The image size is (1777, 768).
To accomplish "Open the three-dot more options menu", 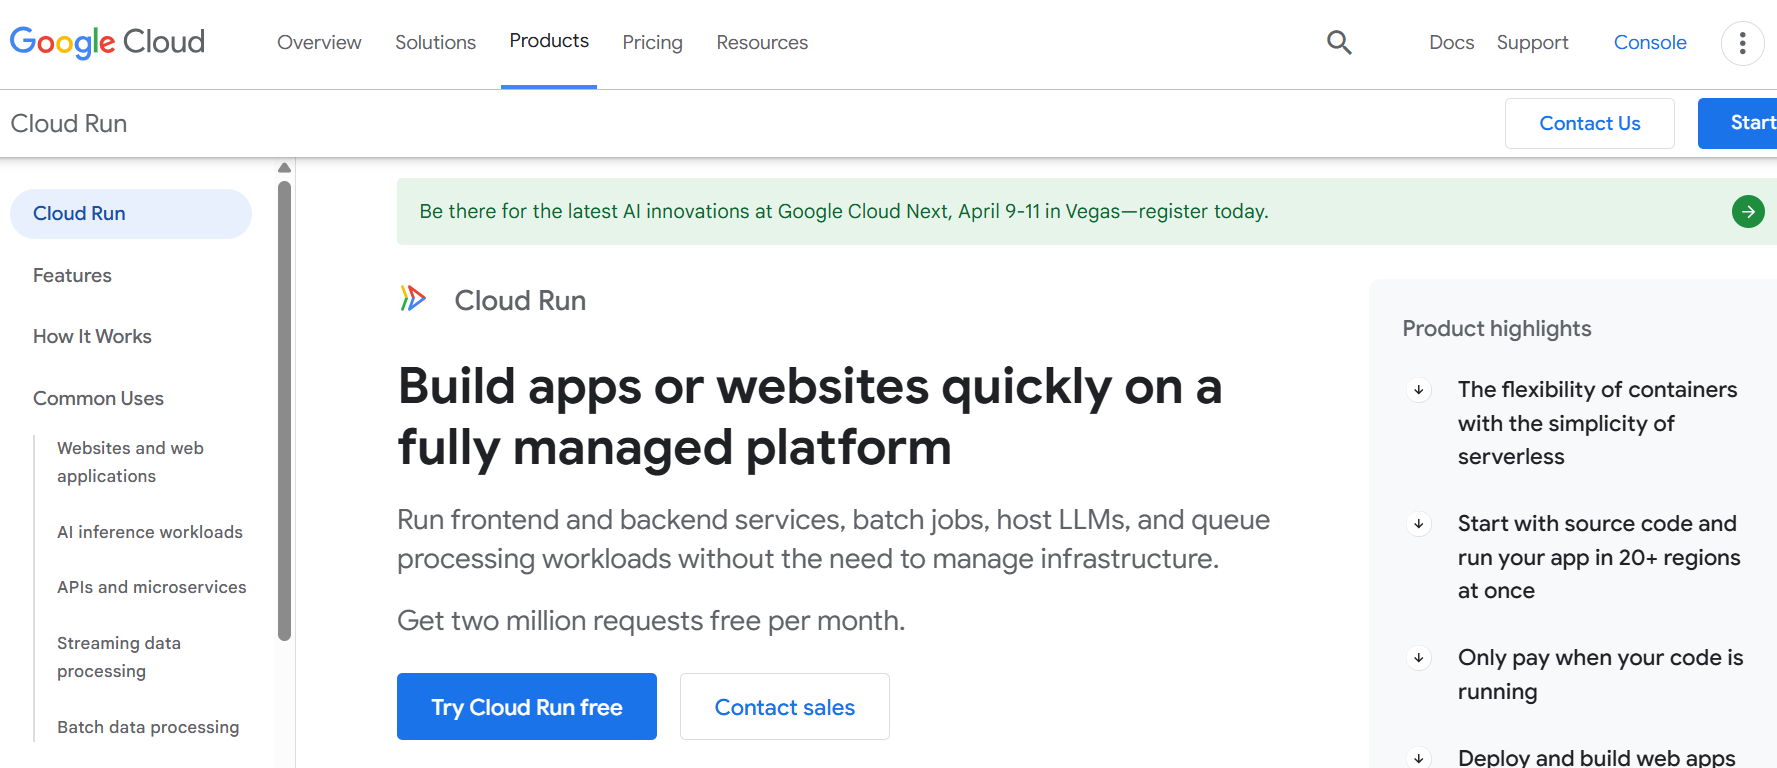I will click(1742, 43).
